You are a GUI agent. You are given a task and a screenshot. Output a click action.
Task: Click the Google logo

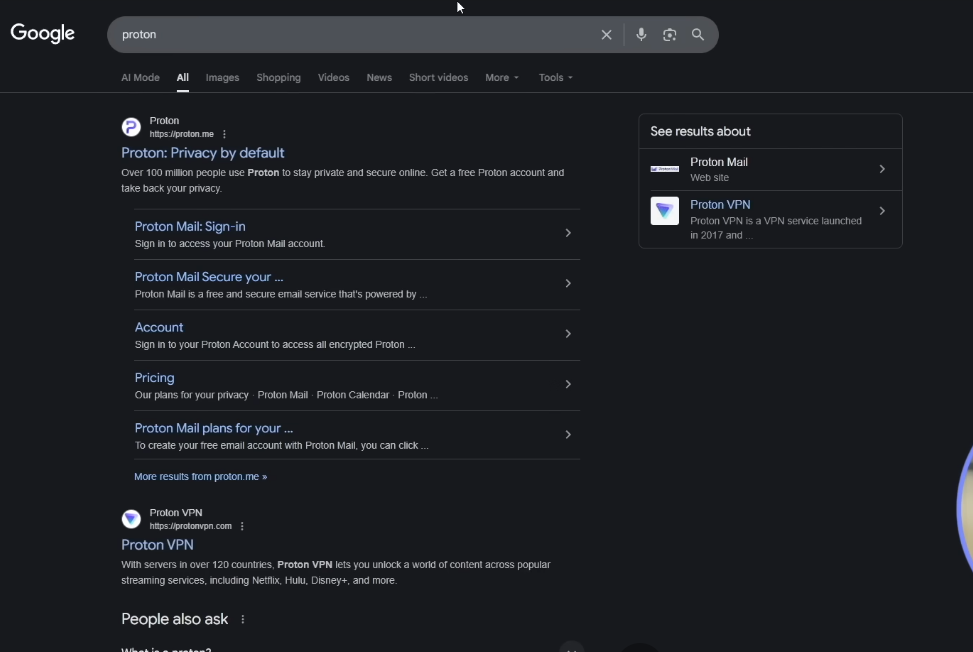43,33
